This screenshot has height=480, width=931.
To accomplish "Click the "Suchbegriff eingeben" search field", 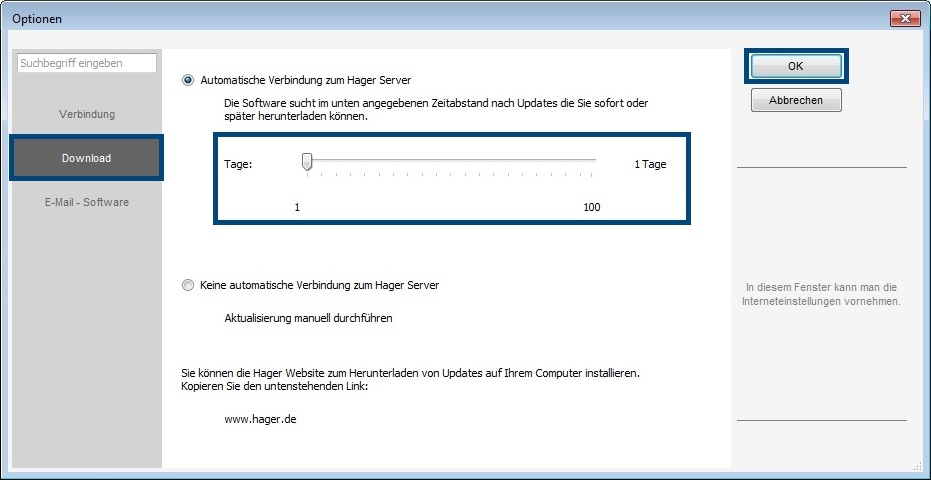I will tap(87, 63).
